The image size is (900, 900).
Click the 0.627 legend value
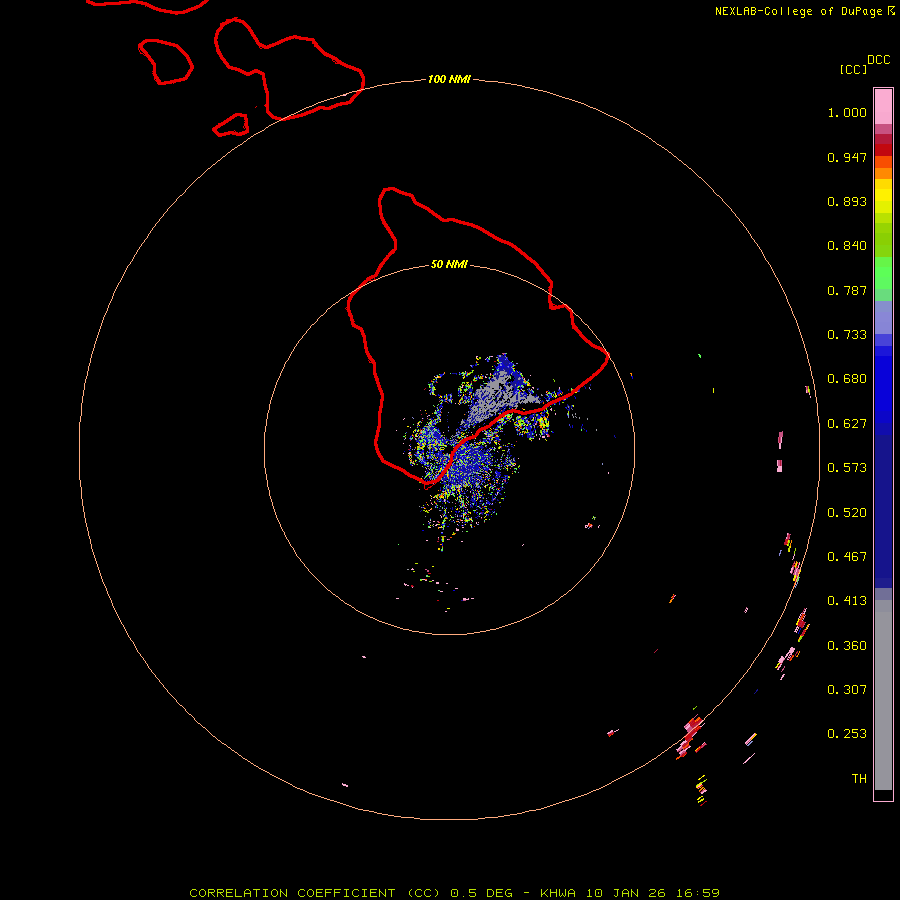coord(847,424)
